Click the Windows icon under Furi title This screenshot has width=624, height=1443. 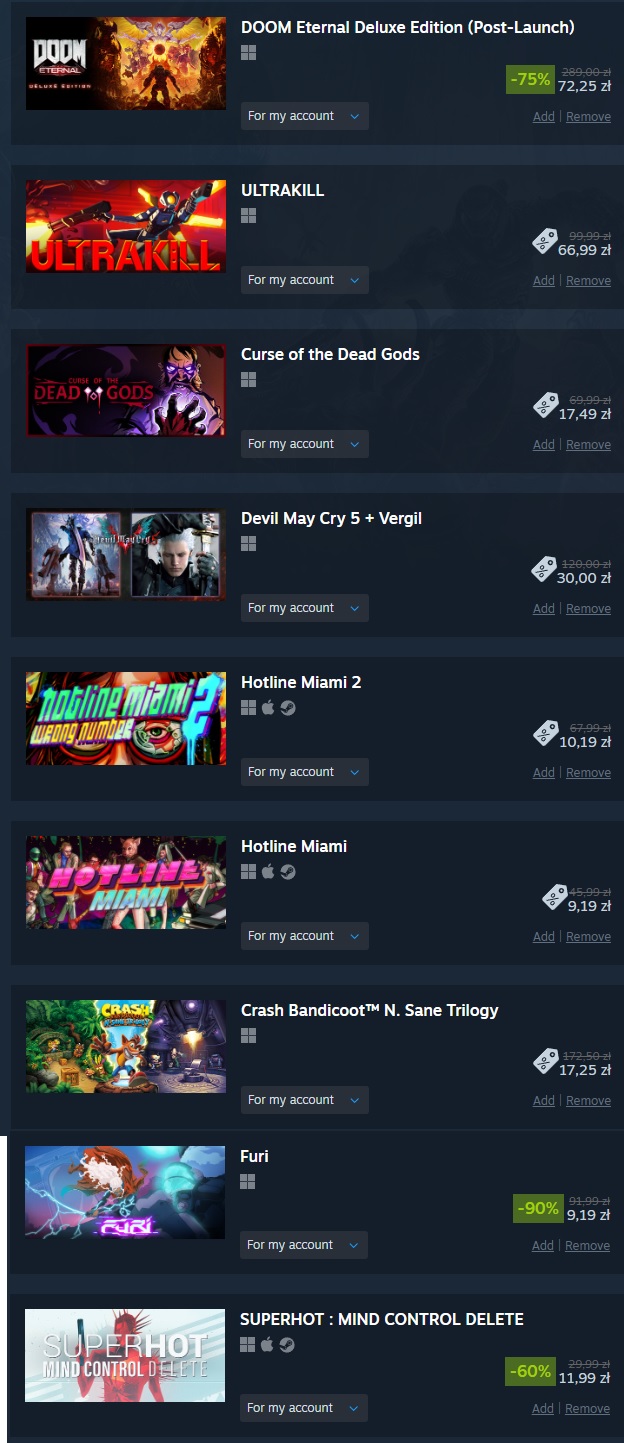pos(247,1182)
